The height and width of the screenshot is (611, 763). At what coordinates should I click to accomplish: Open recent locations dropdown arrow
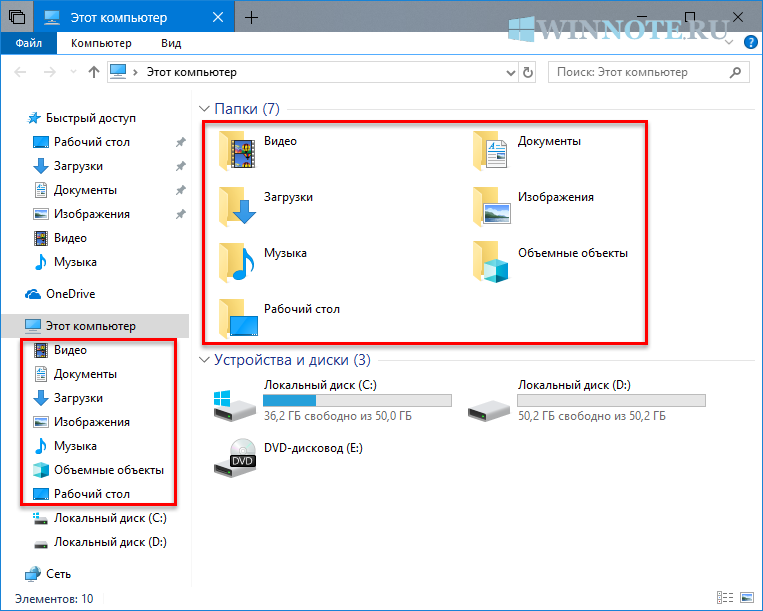[73, 72]
